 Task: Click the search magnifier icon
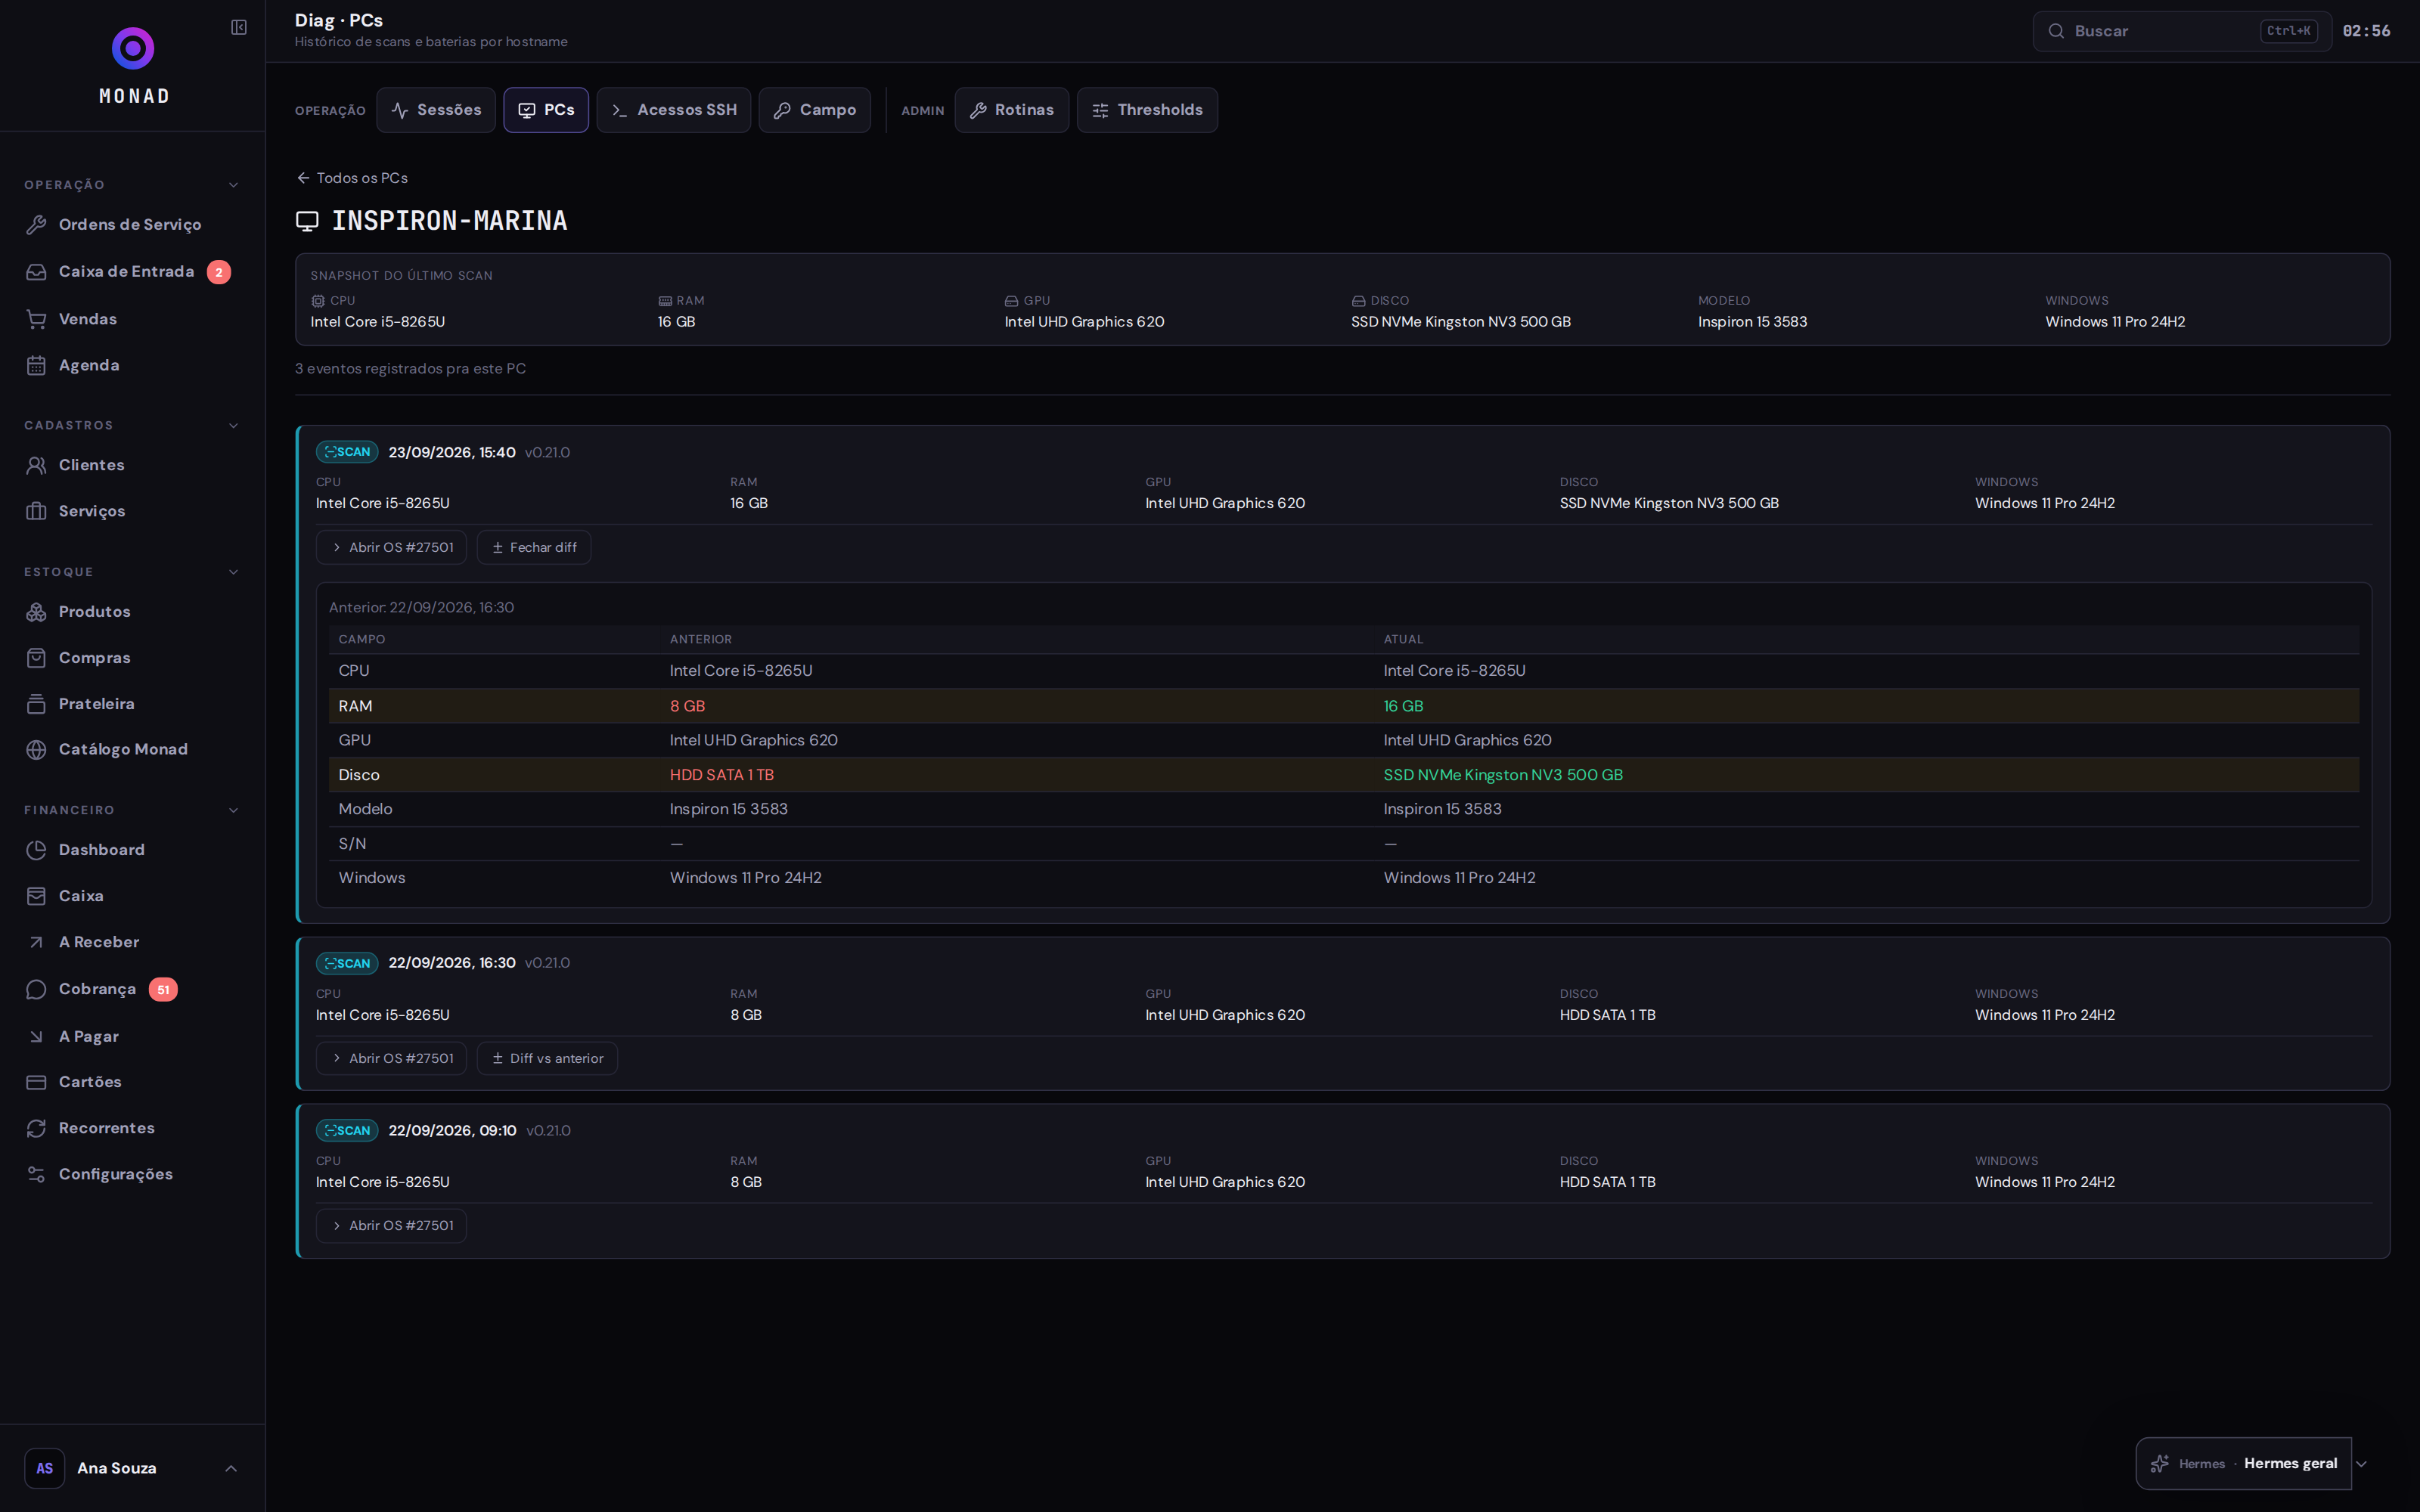click(2056, 31)
